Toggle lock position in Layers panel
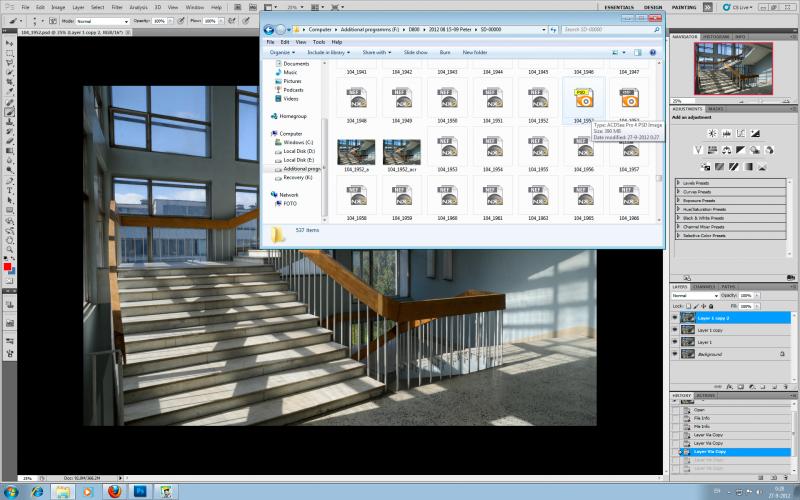The height and width of the screenshot is (500, 800). [704, 306]
